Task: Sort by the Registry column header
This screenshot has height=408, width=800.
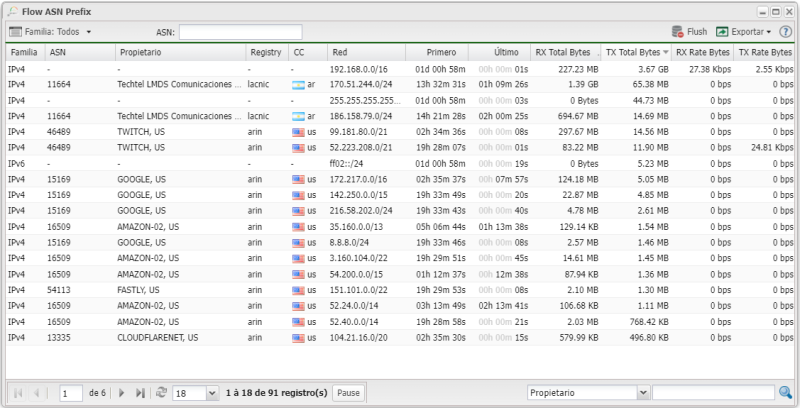Action: [266, 52]
